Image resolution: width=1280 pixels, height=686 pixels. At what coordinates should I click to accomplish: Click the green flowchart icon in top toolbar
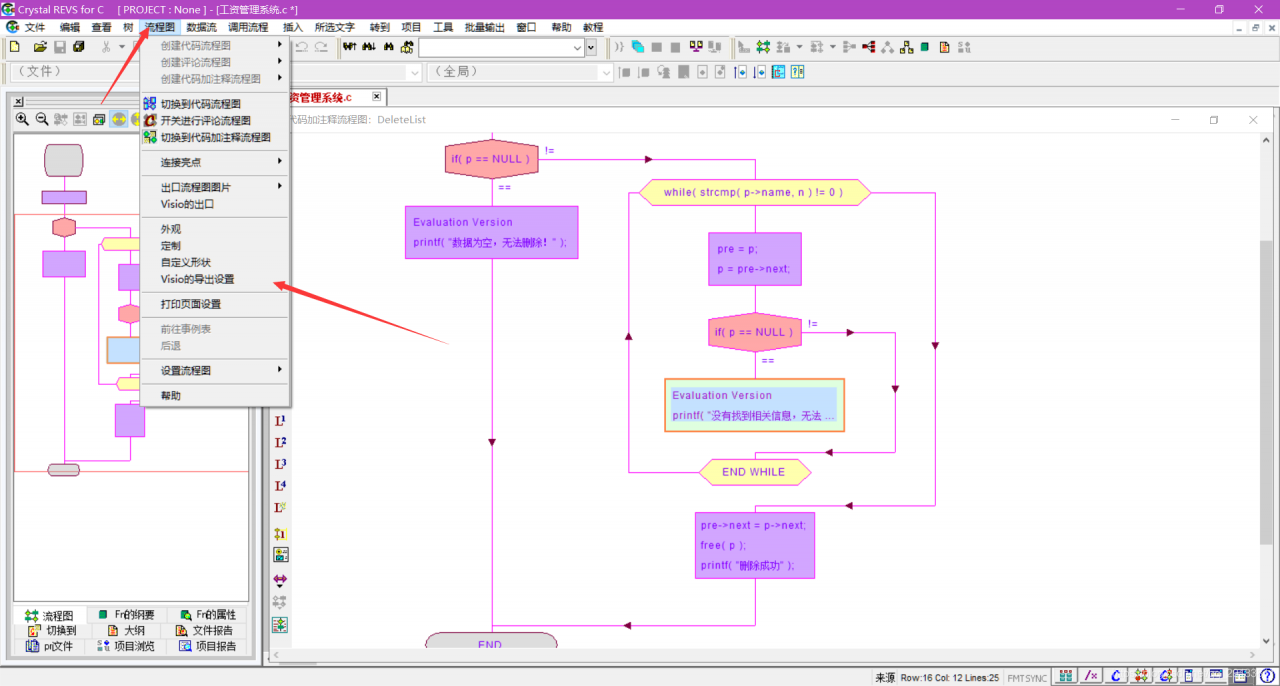pos(763,47)
